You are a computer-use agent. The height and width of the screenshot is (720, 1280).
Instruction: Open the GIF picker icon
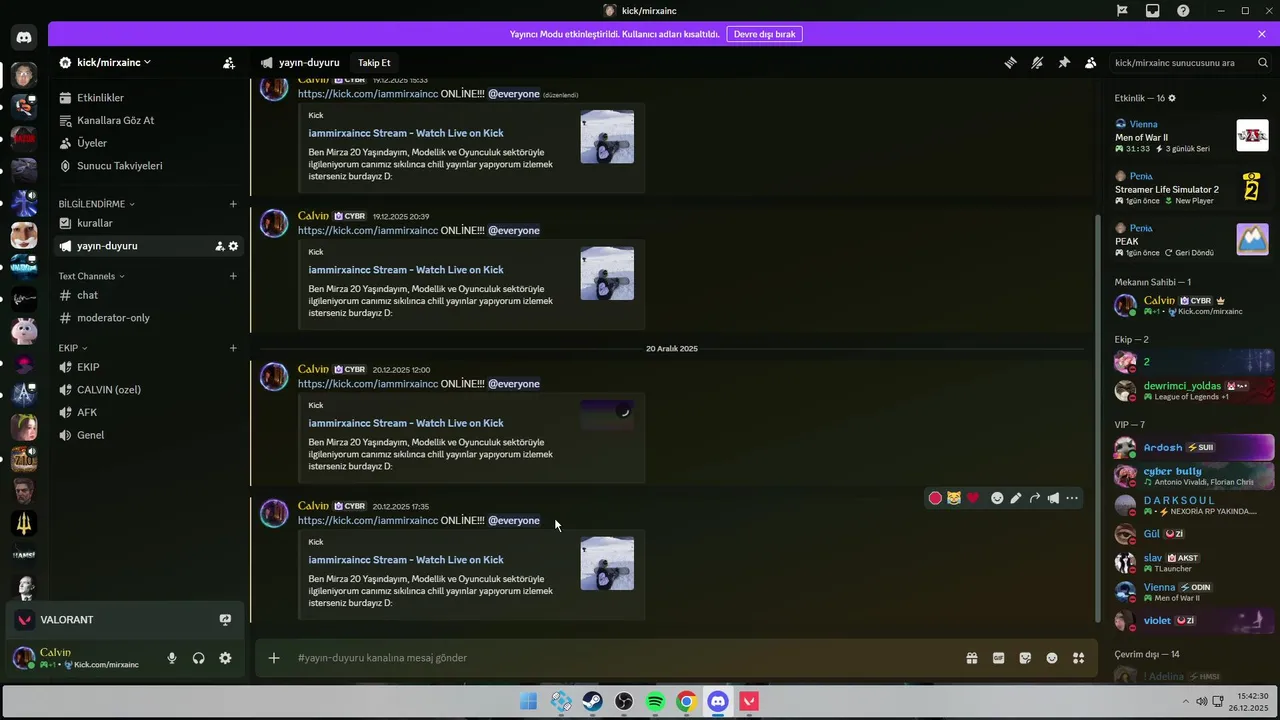tap(998, 658)
